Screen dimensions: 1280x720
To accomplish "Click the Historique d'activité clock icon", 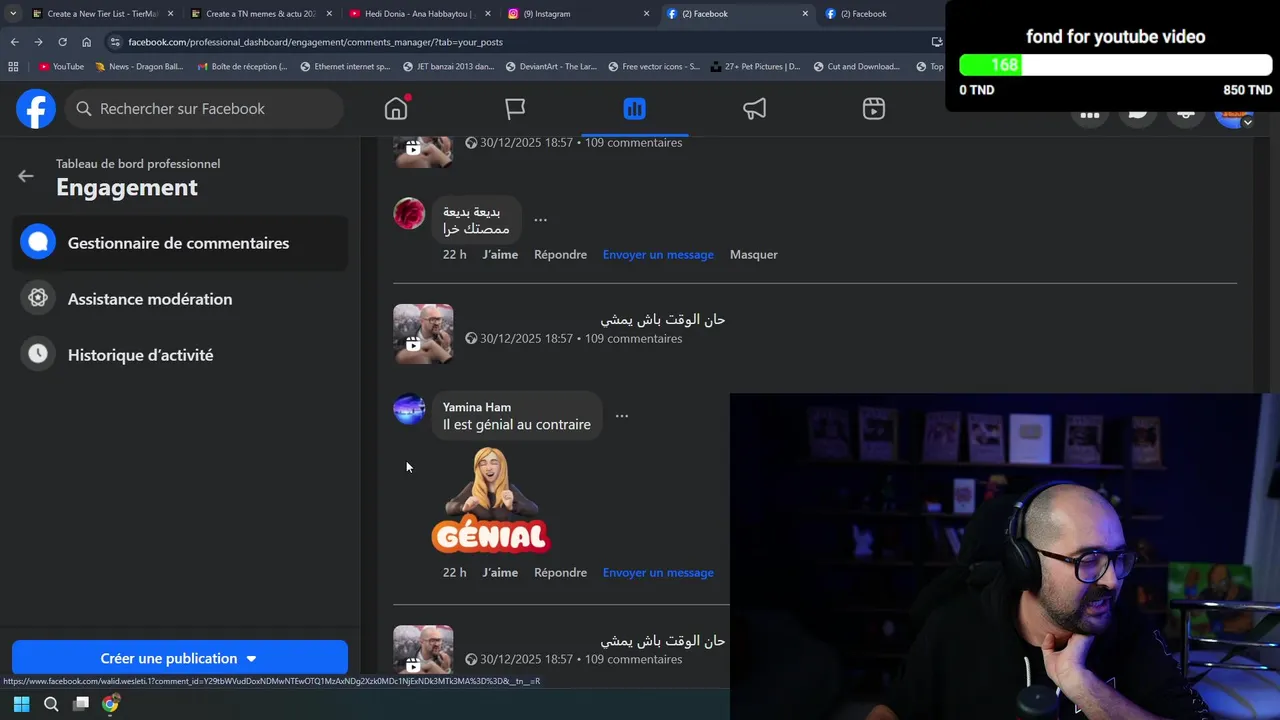I will pyautogui.click(x=38, y=354).
